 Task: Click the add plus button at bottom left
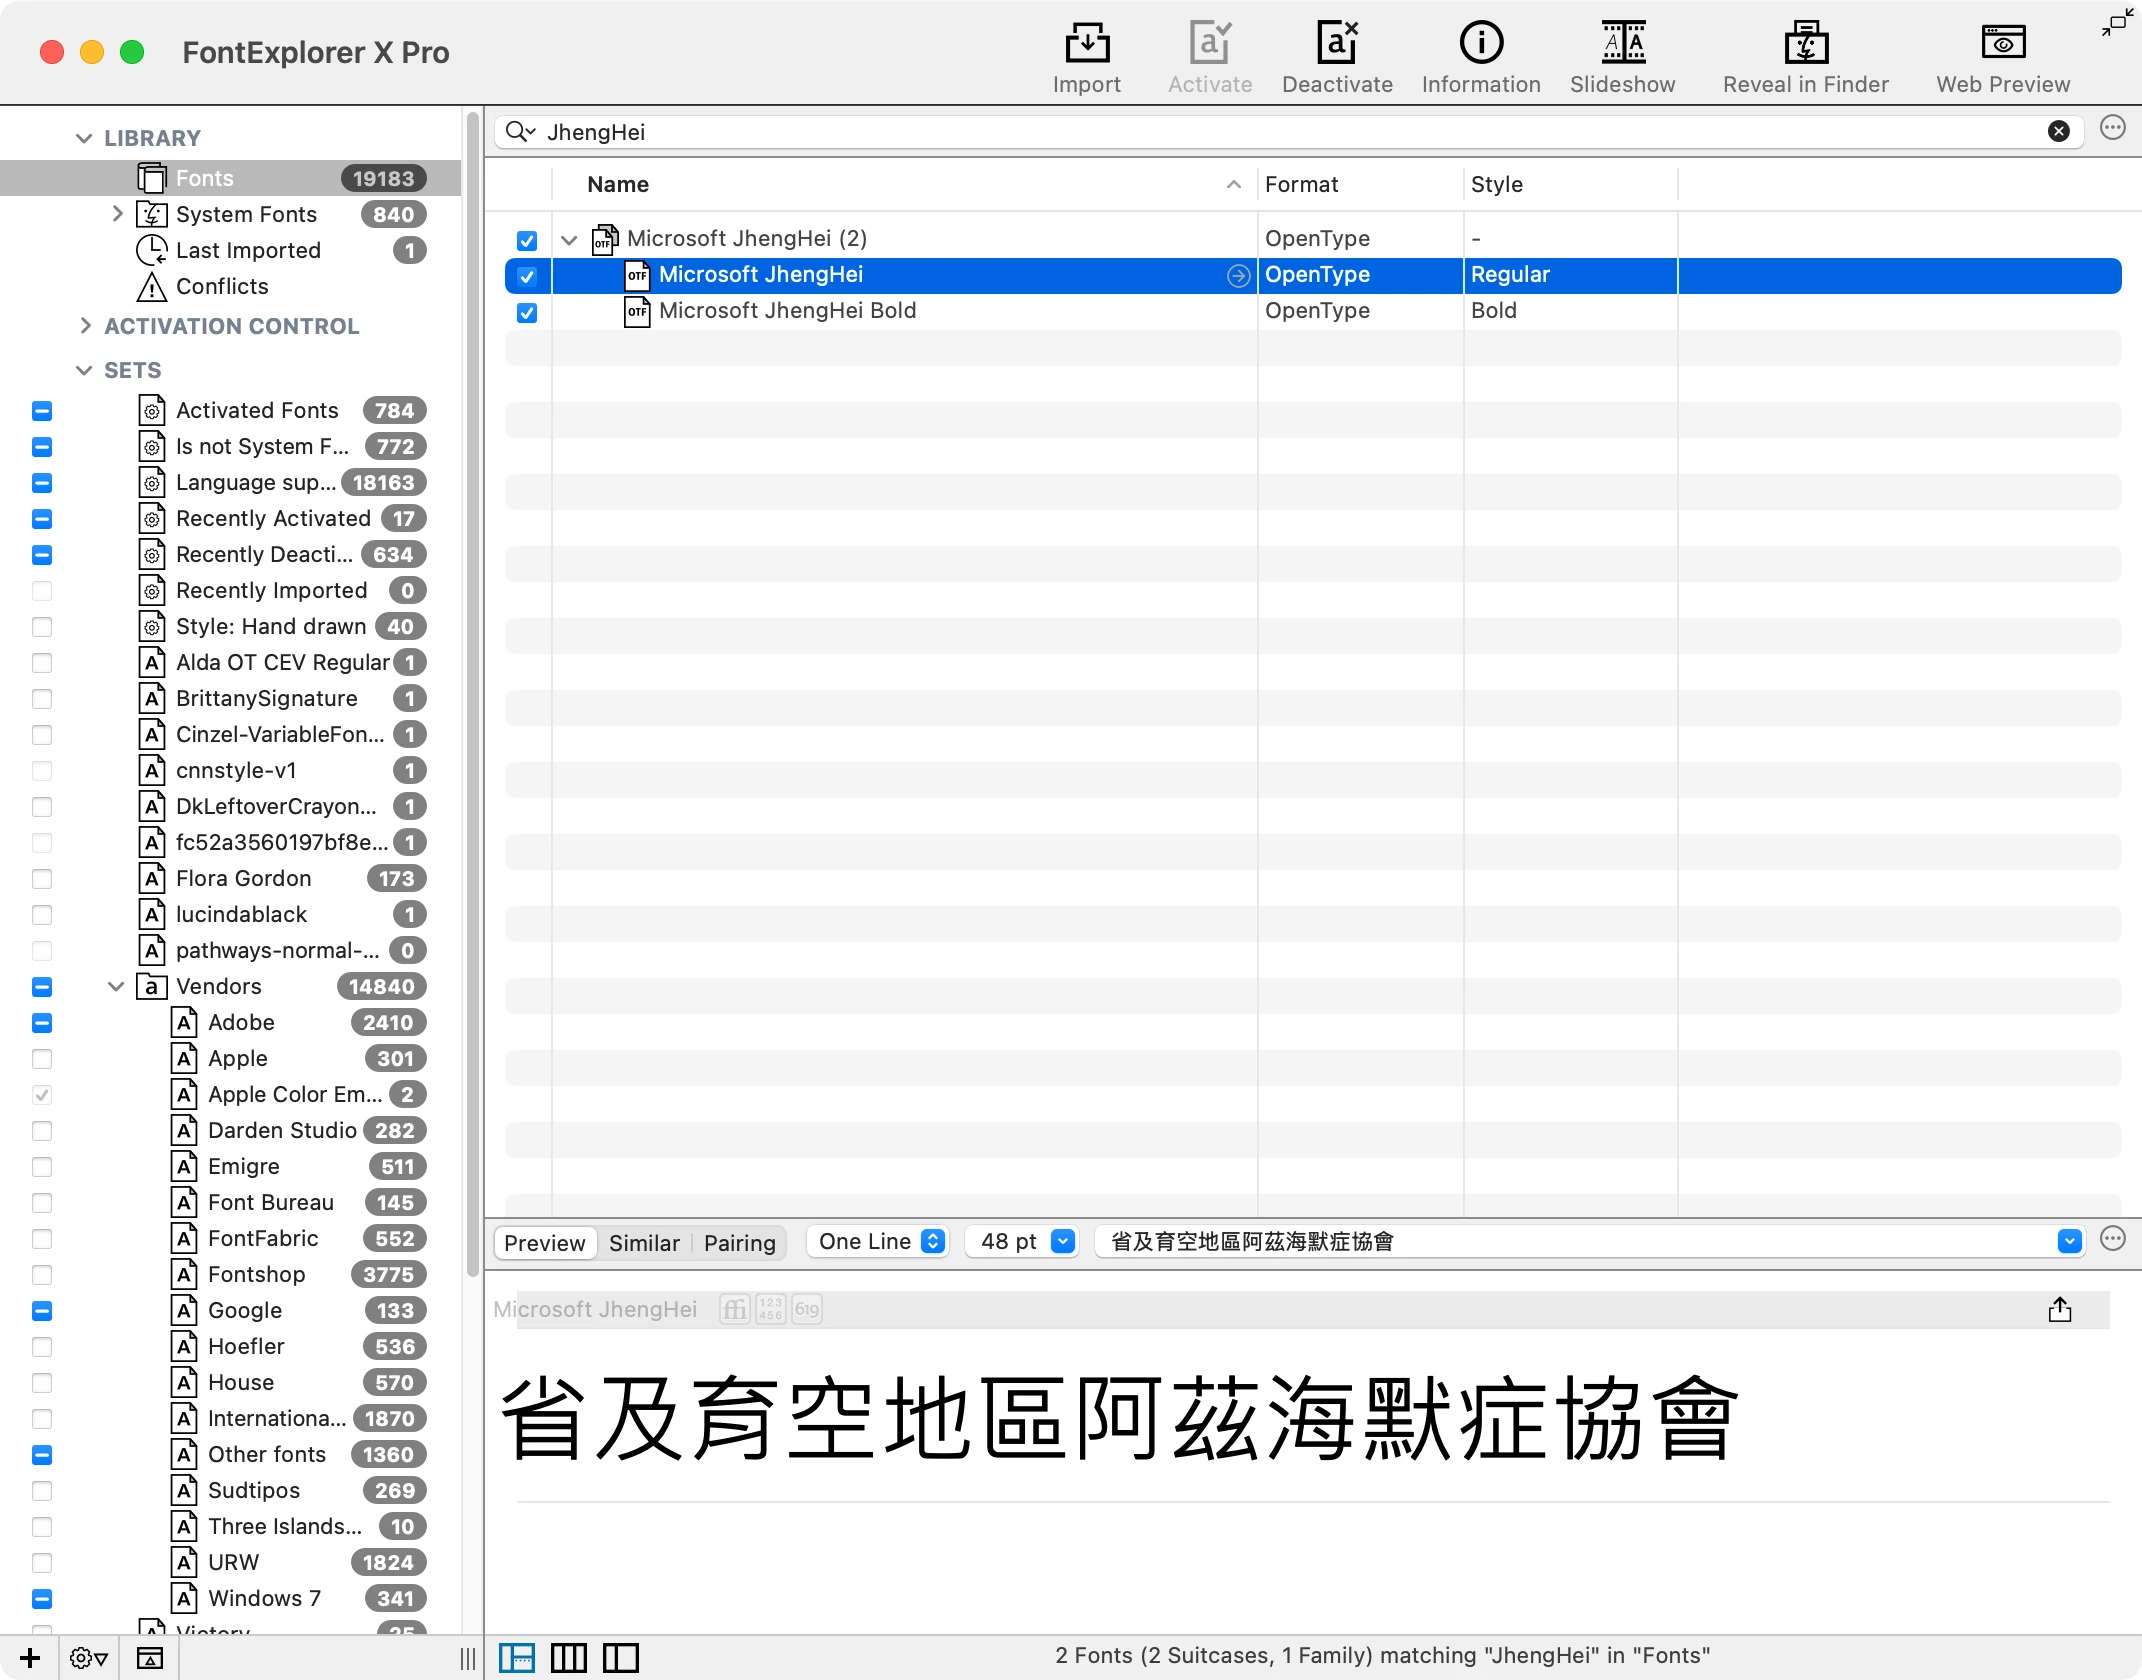(x=30, y=1658)
